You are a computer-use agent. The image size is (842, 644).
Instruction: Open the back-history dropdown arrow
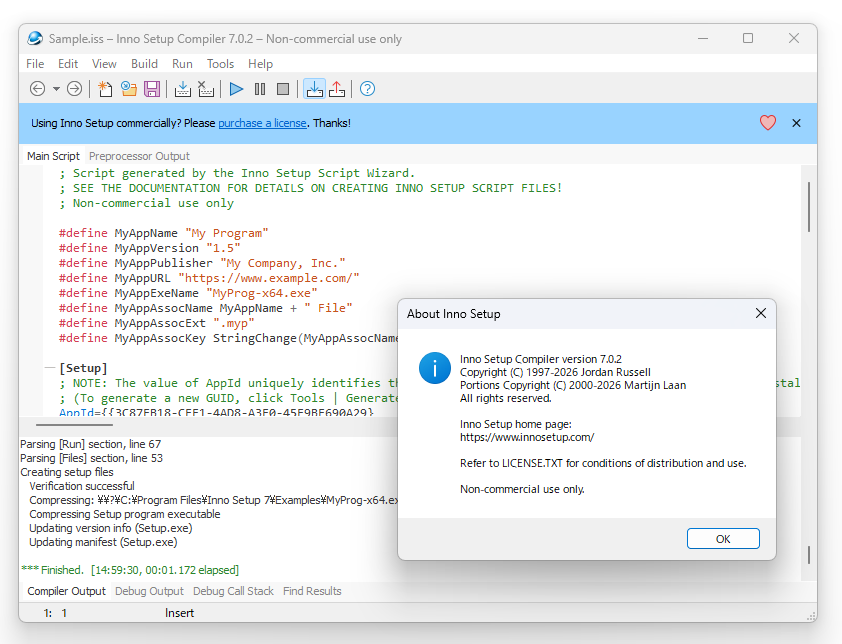tap(56, 89)
